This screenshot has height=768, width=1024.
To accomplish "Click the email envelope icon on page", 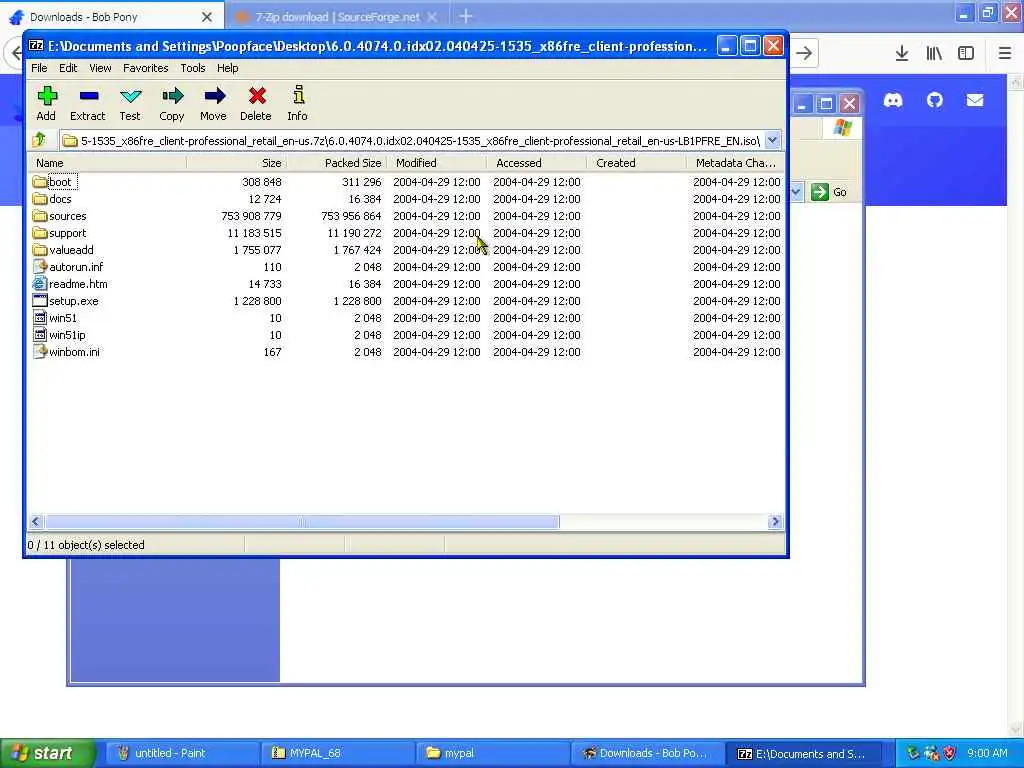I will coord(975,100).
